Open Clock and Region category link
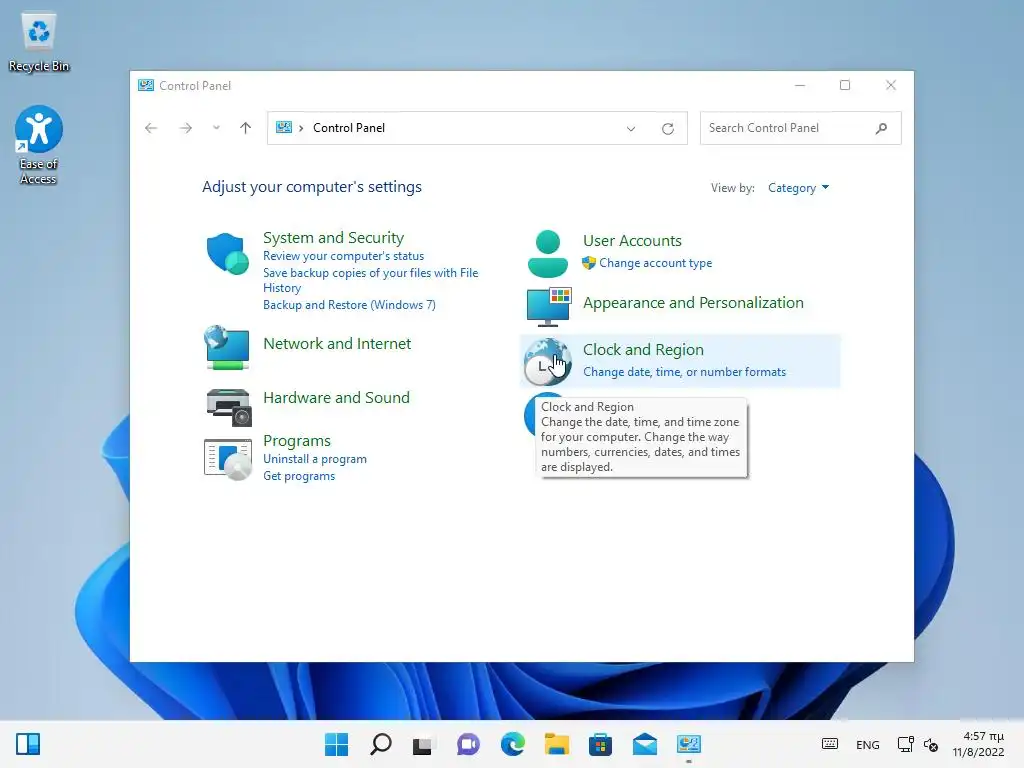 pyautogui.click(x=643, y=350)
